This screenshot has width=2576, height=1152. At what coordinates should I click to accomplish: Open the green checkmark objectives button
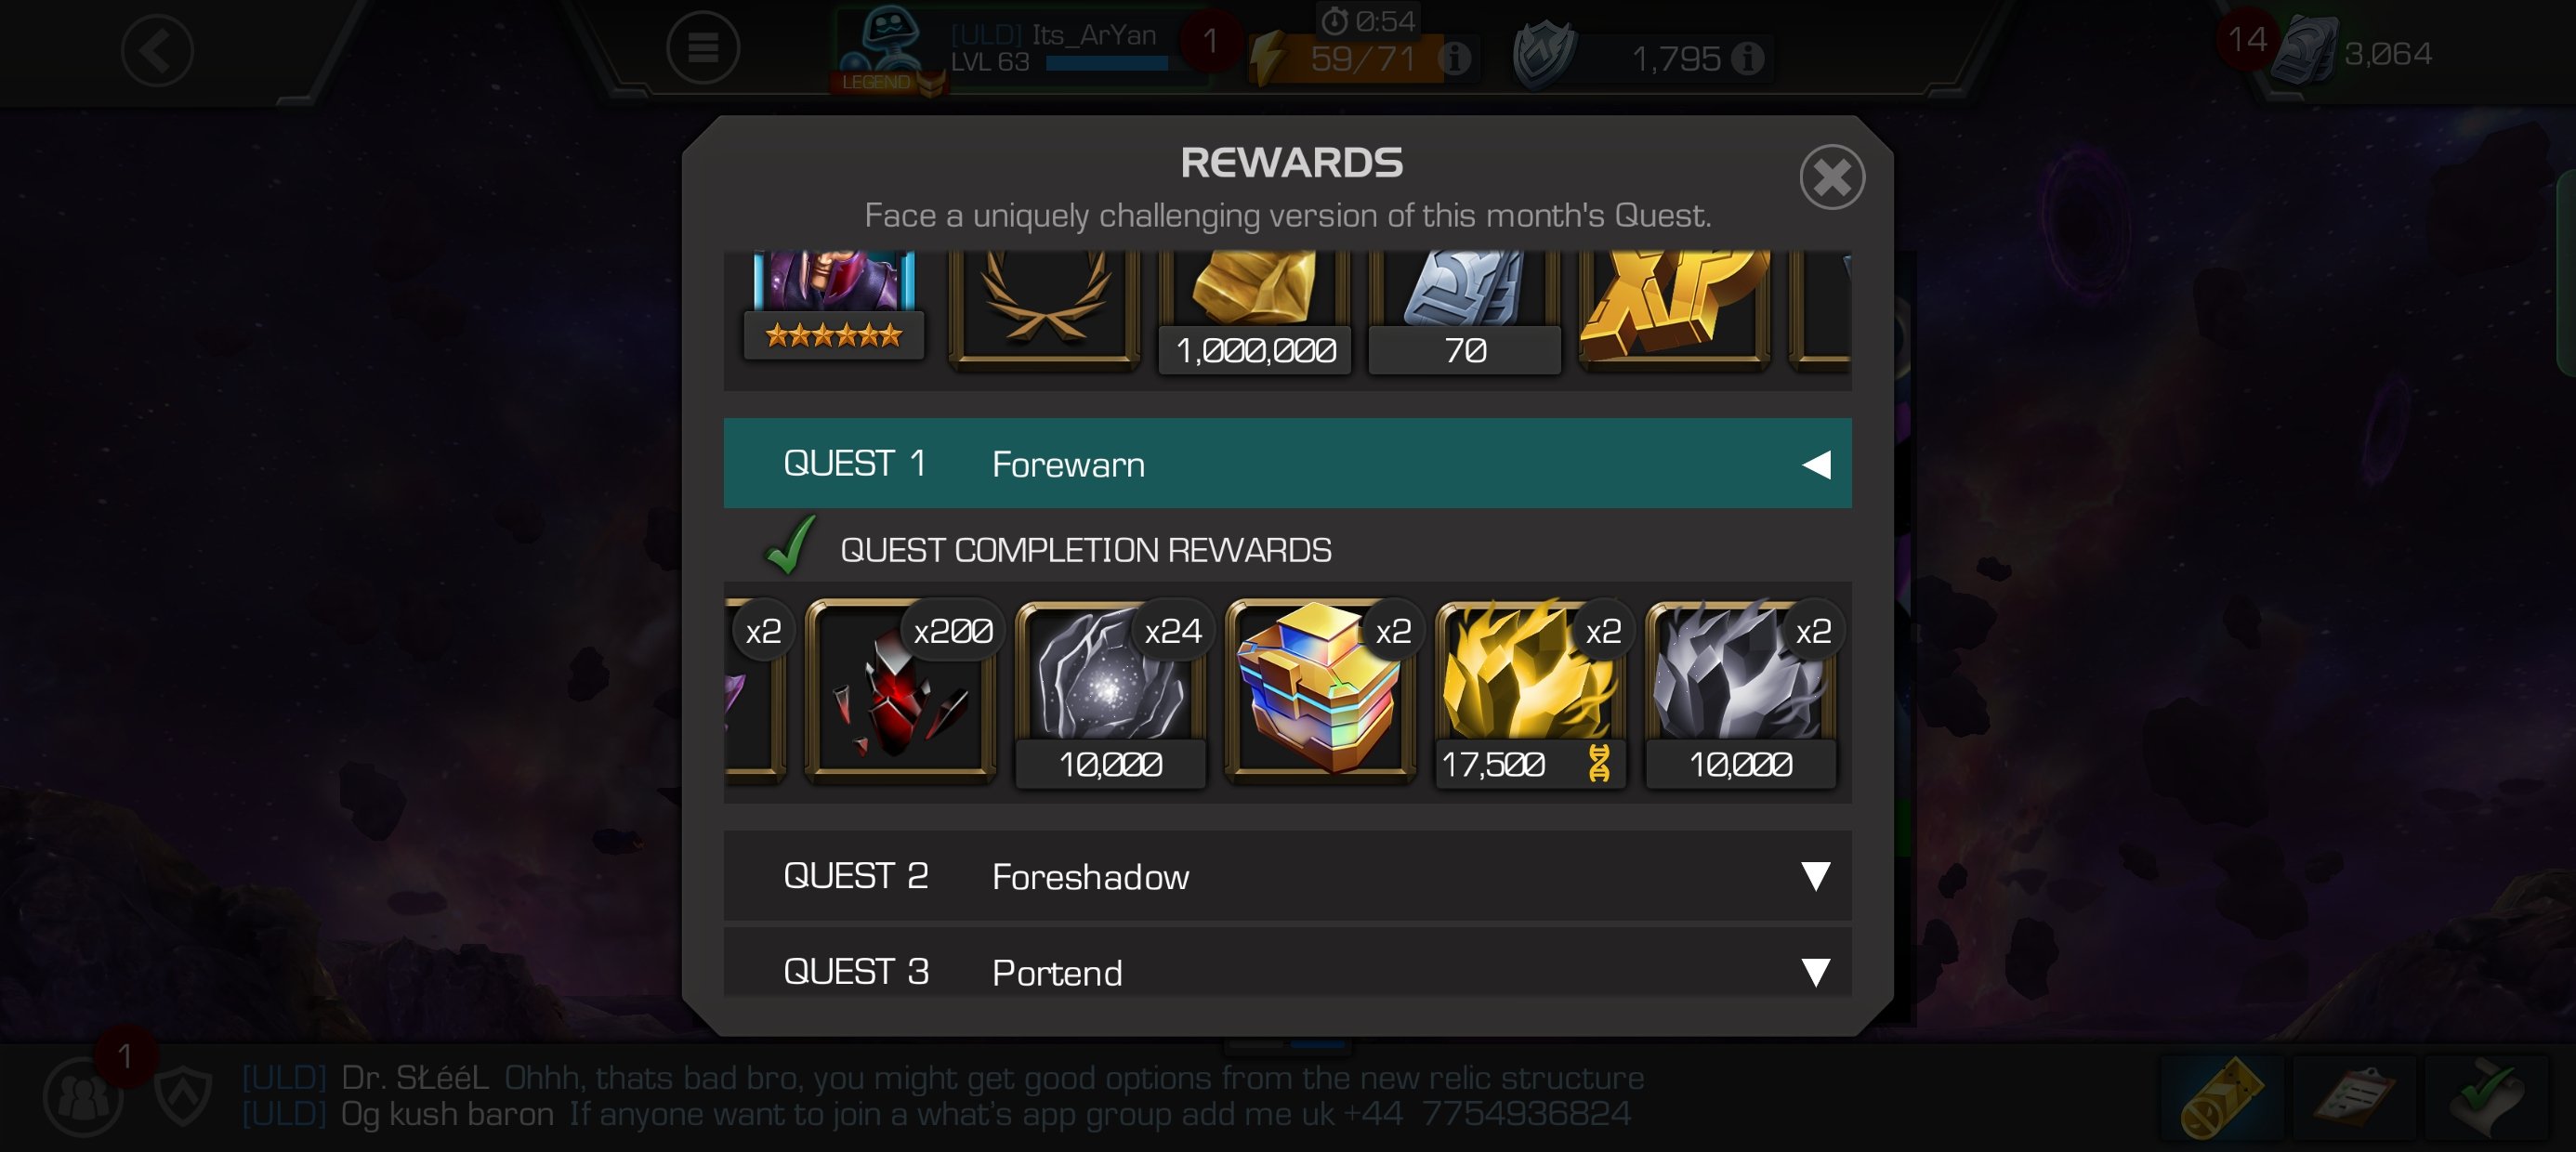[x=2486, y=1097]
